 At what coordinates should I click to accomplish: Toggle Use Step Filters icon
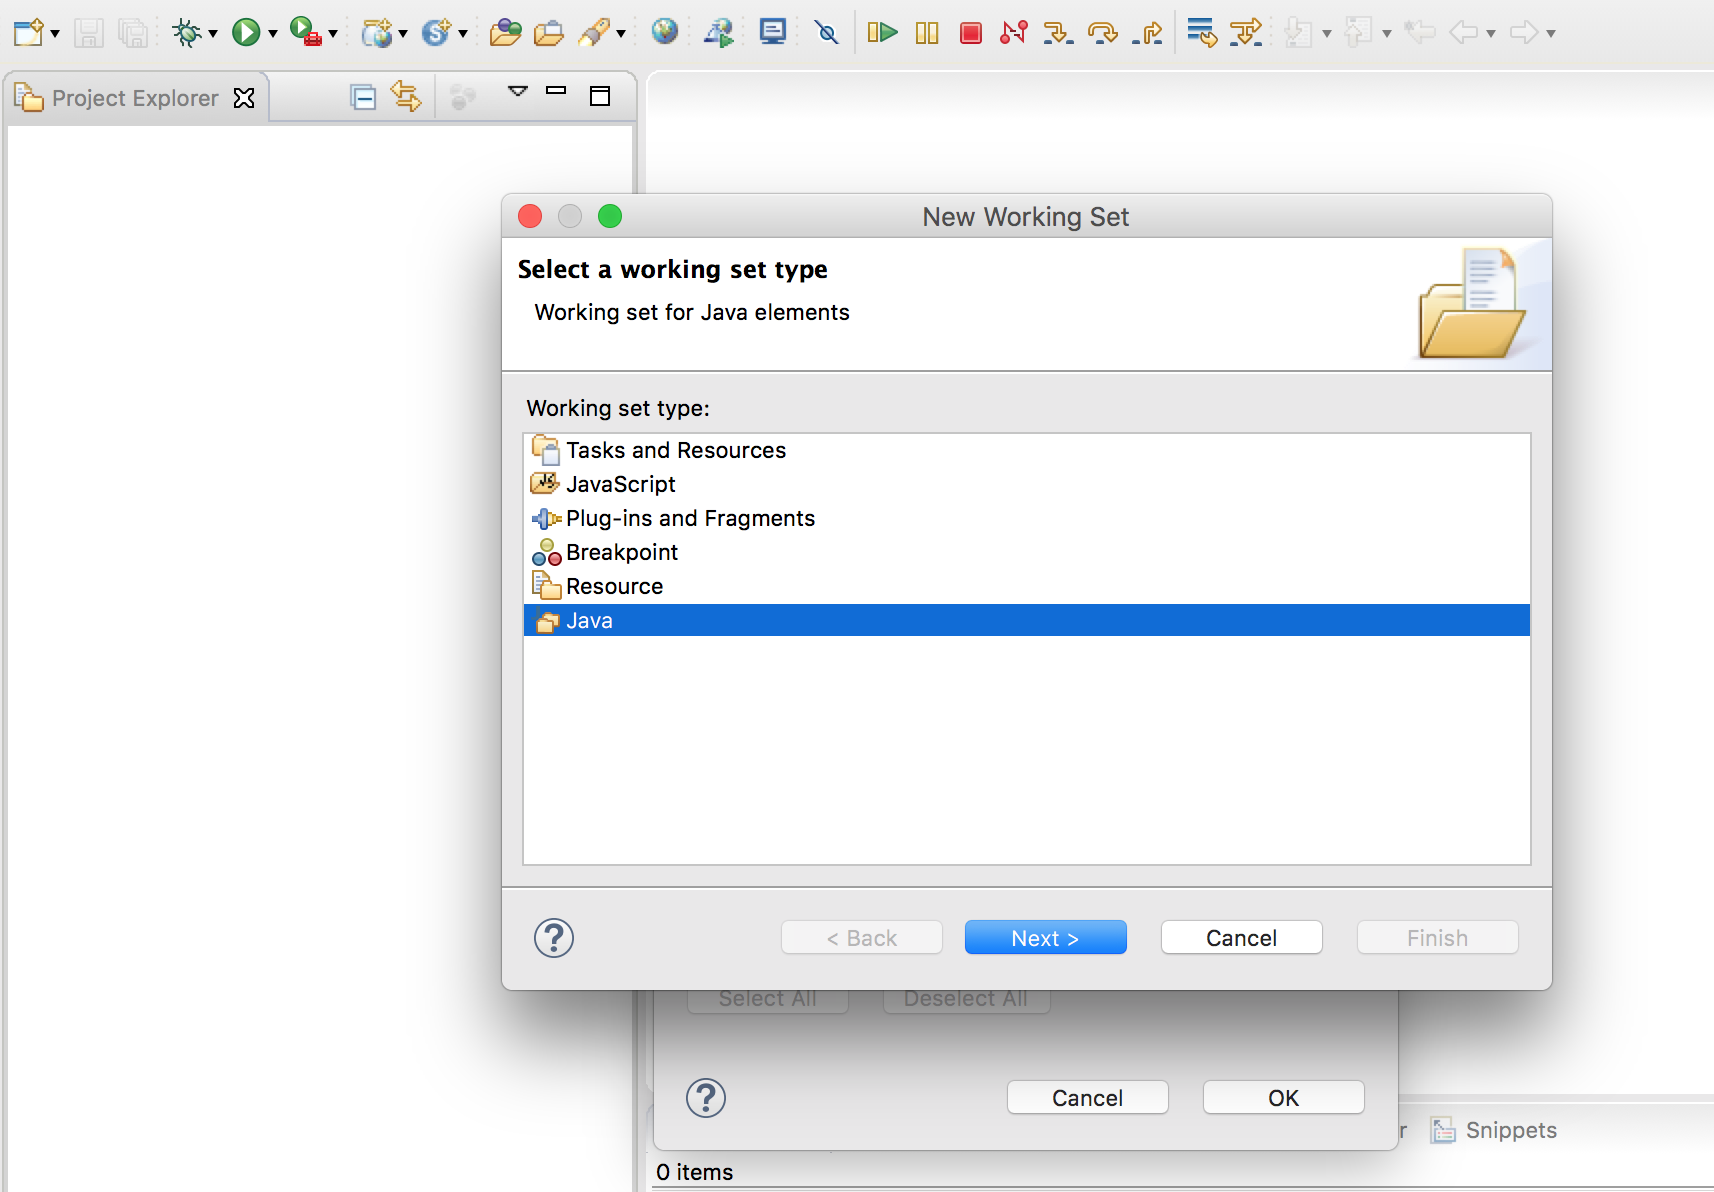pos(1246,33)
